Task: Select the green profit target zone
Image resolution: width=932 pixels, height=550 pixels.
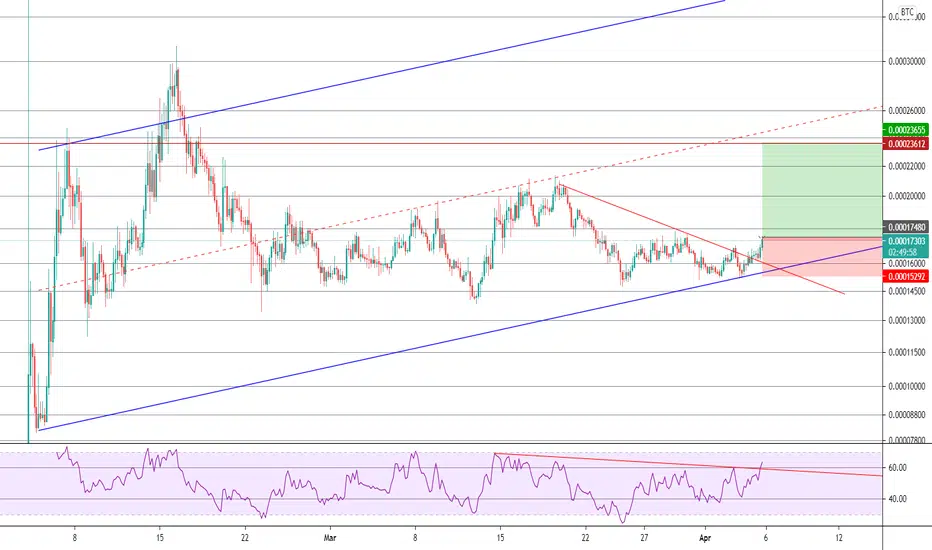Action: (822, 190)
